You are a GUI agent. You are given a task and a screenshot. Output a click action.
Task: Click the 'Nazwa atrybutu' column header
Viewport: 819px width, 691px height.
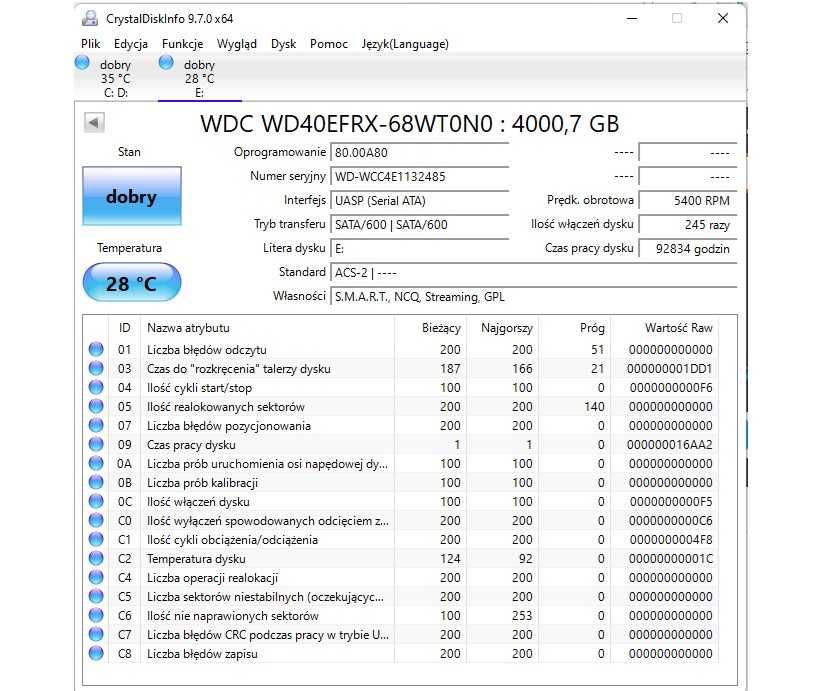267,328
